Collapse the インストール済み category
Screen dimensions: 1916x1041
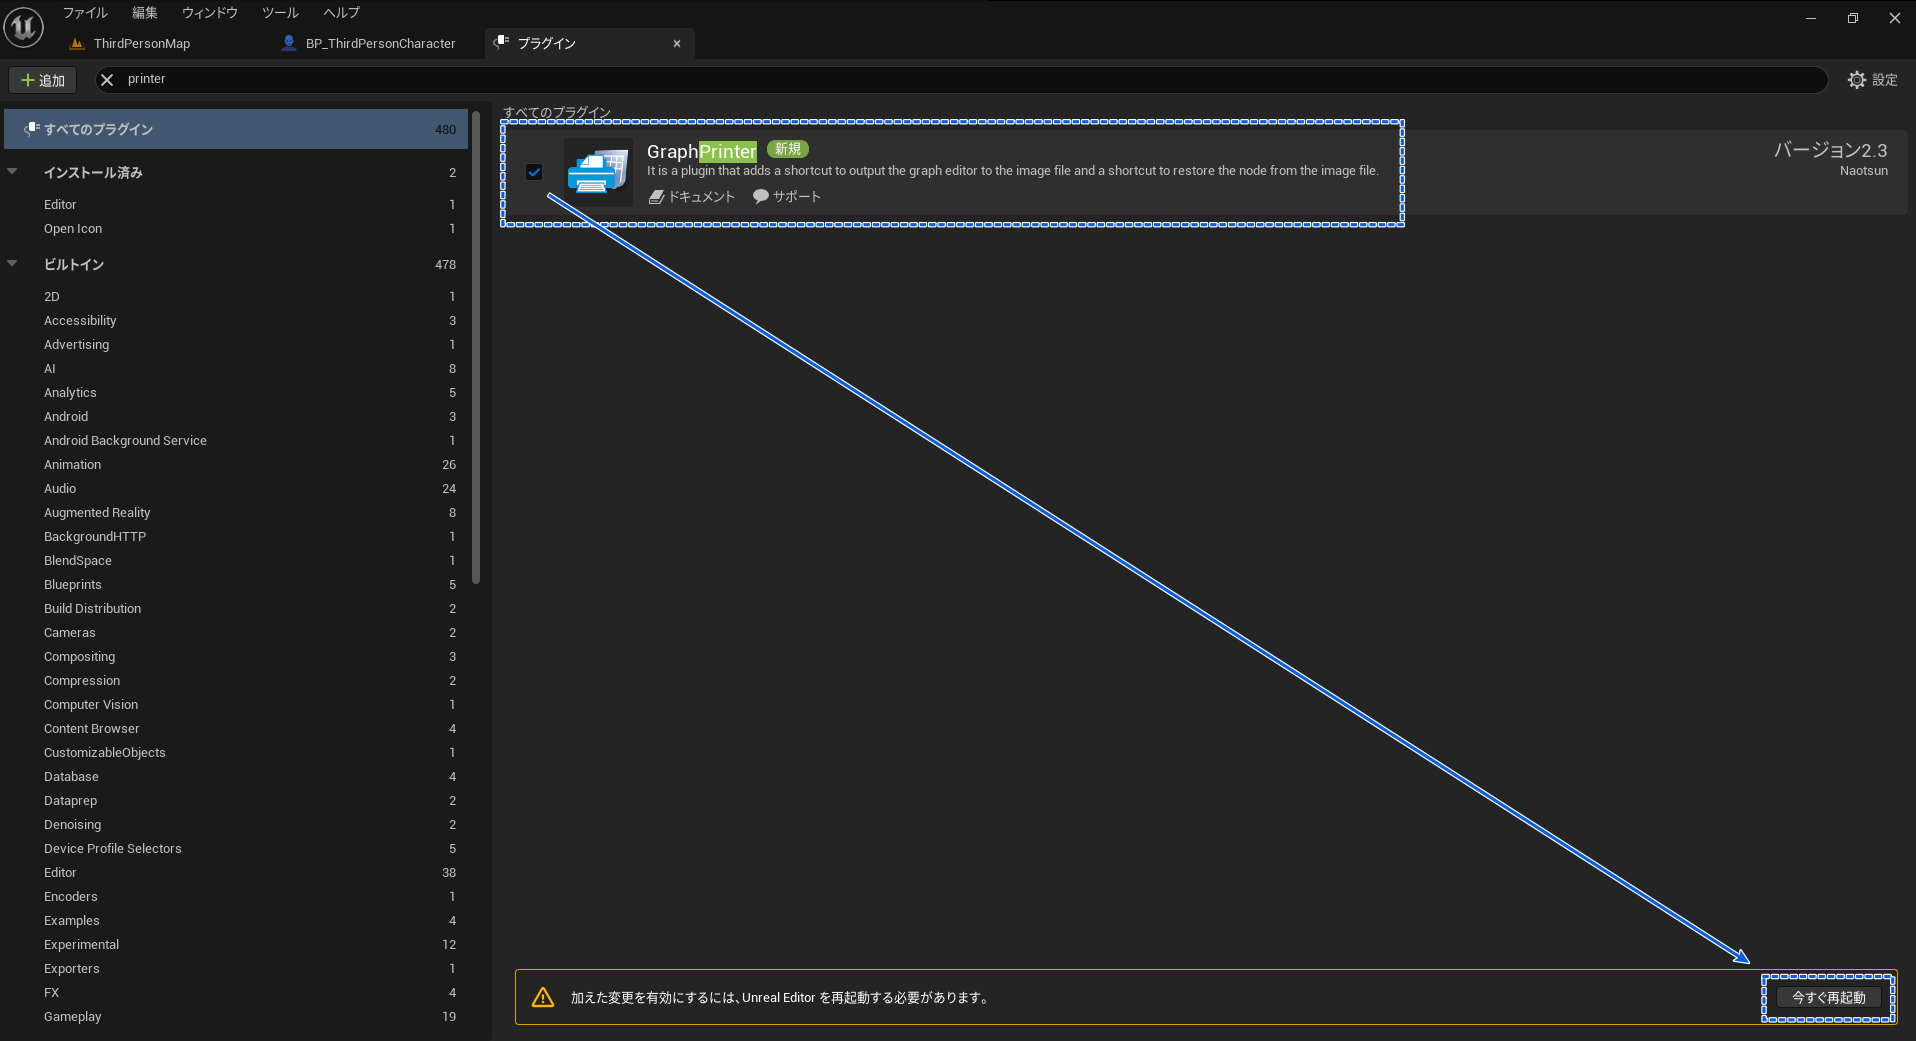click(x=13, y=172)
